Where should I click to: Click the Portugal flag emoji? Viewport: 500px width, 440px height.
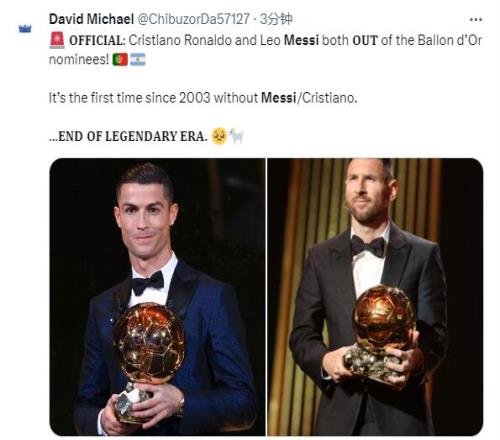120,60
